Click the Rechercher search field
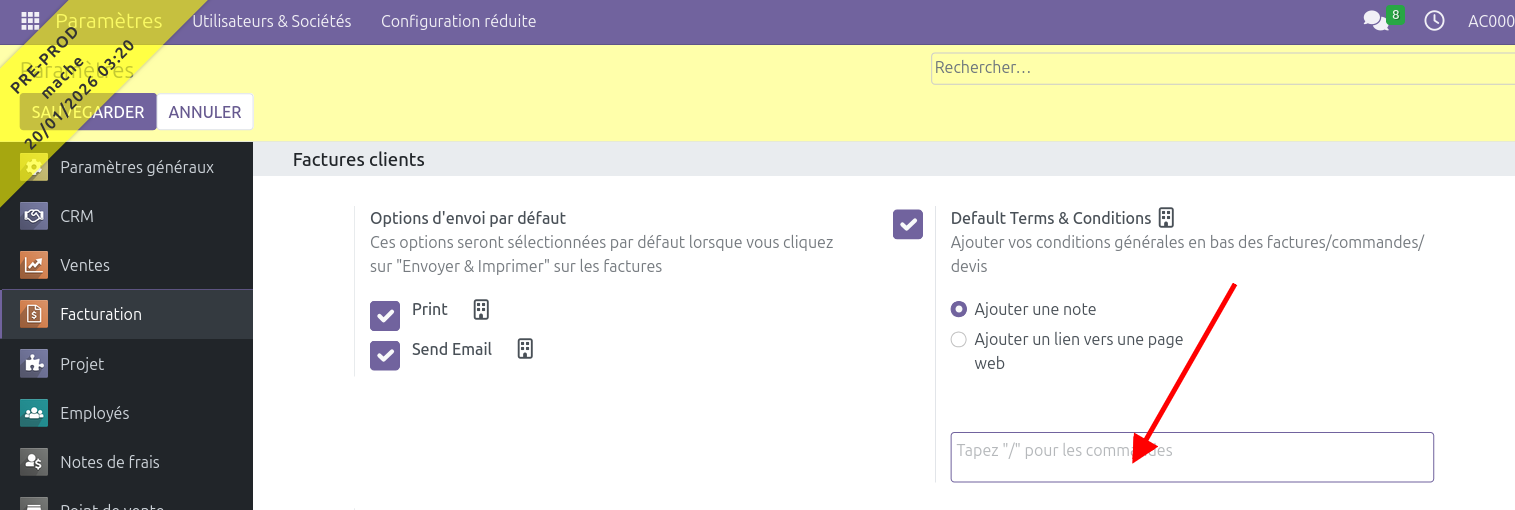Viewport: 1515px width, 510px height. pos(1220,68)
